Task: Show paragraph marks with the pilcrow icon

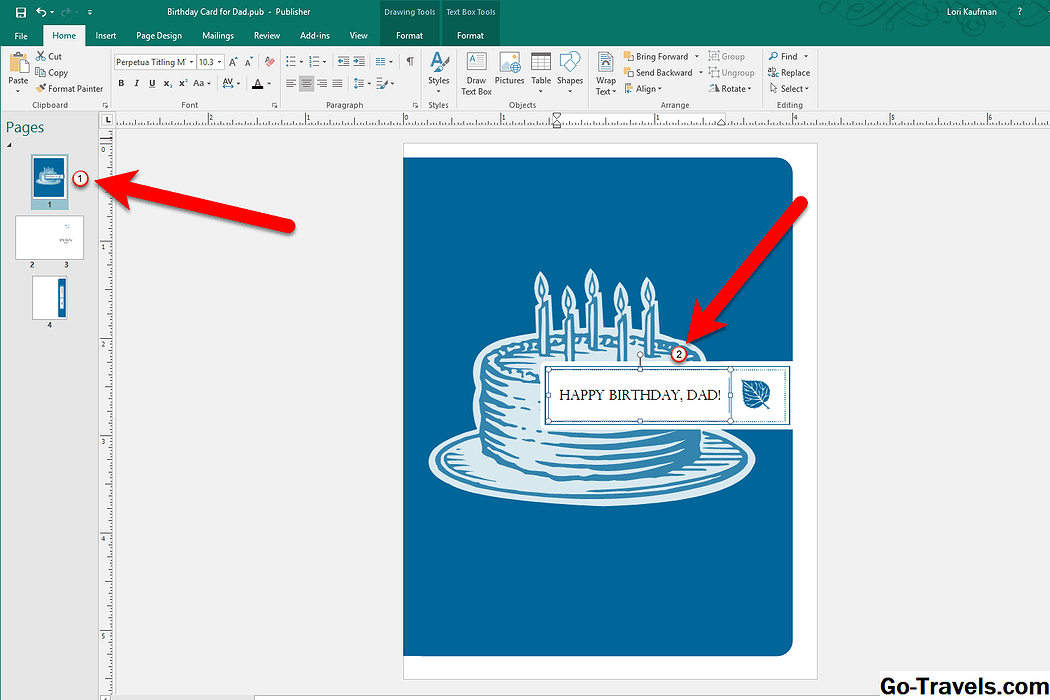Action: click(409, 62)
